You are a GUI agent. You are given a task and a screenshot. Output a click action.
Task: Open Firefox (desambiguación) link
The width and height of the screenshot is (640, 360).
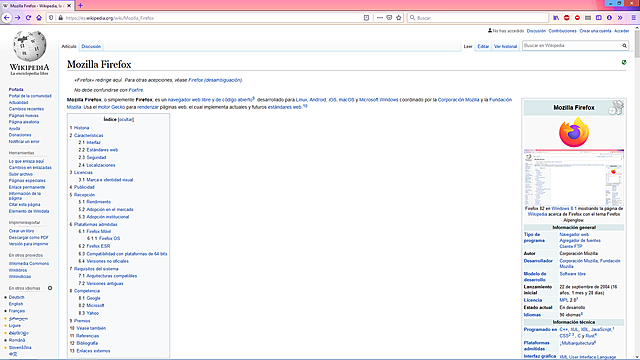[x=215, y=80]
